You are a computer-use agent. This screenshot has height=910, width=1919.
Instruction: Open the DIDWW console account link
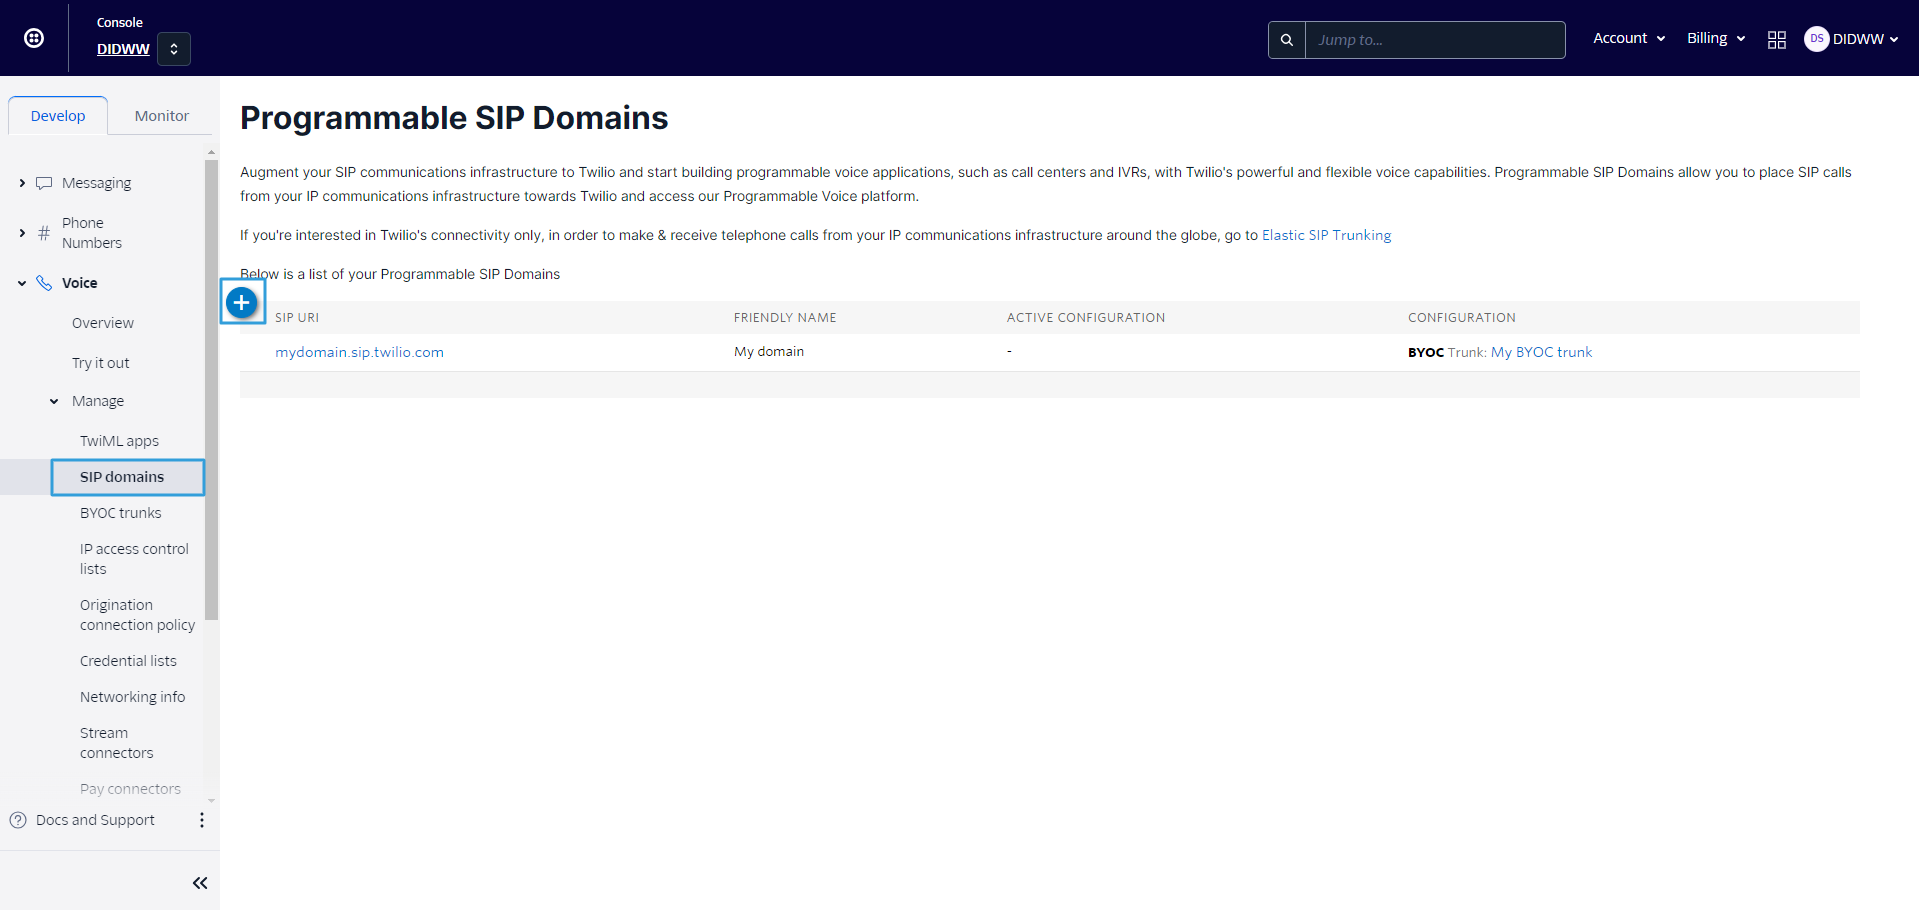pyautogui.click(x=123, y=49)
